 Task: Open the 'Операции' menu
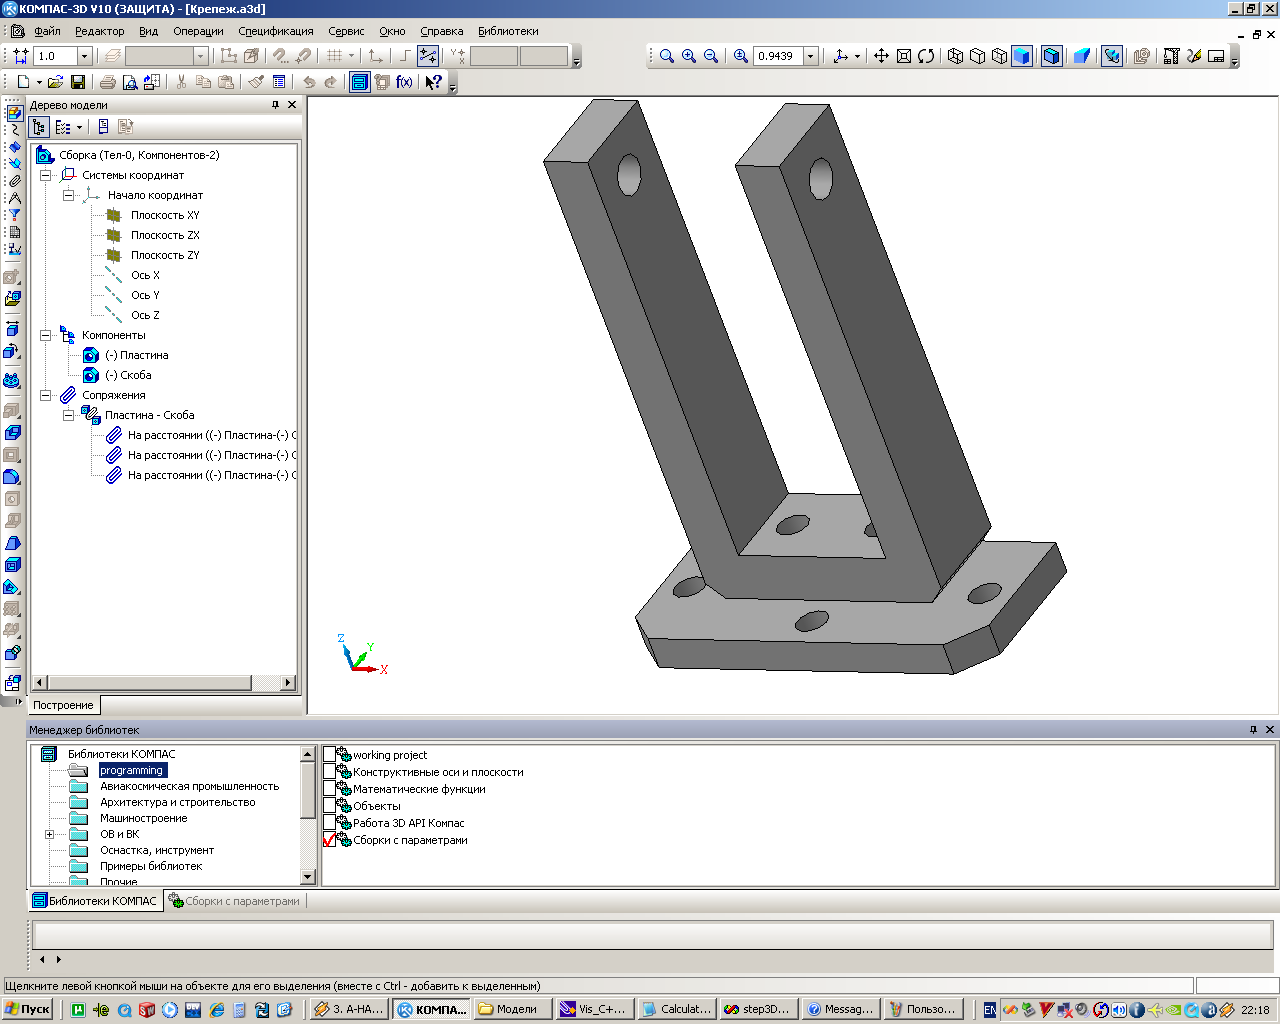pyautogui.click(x=198, y=31)
